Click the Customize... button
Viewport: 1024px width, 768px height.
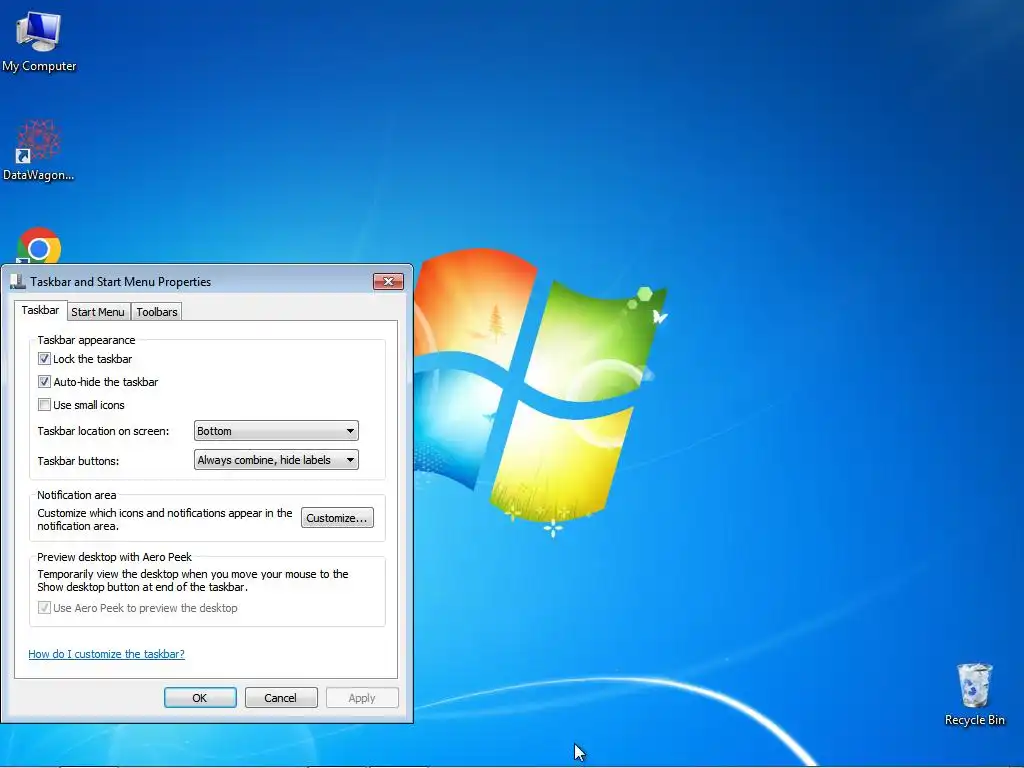tap(337, 518)
